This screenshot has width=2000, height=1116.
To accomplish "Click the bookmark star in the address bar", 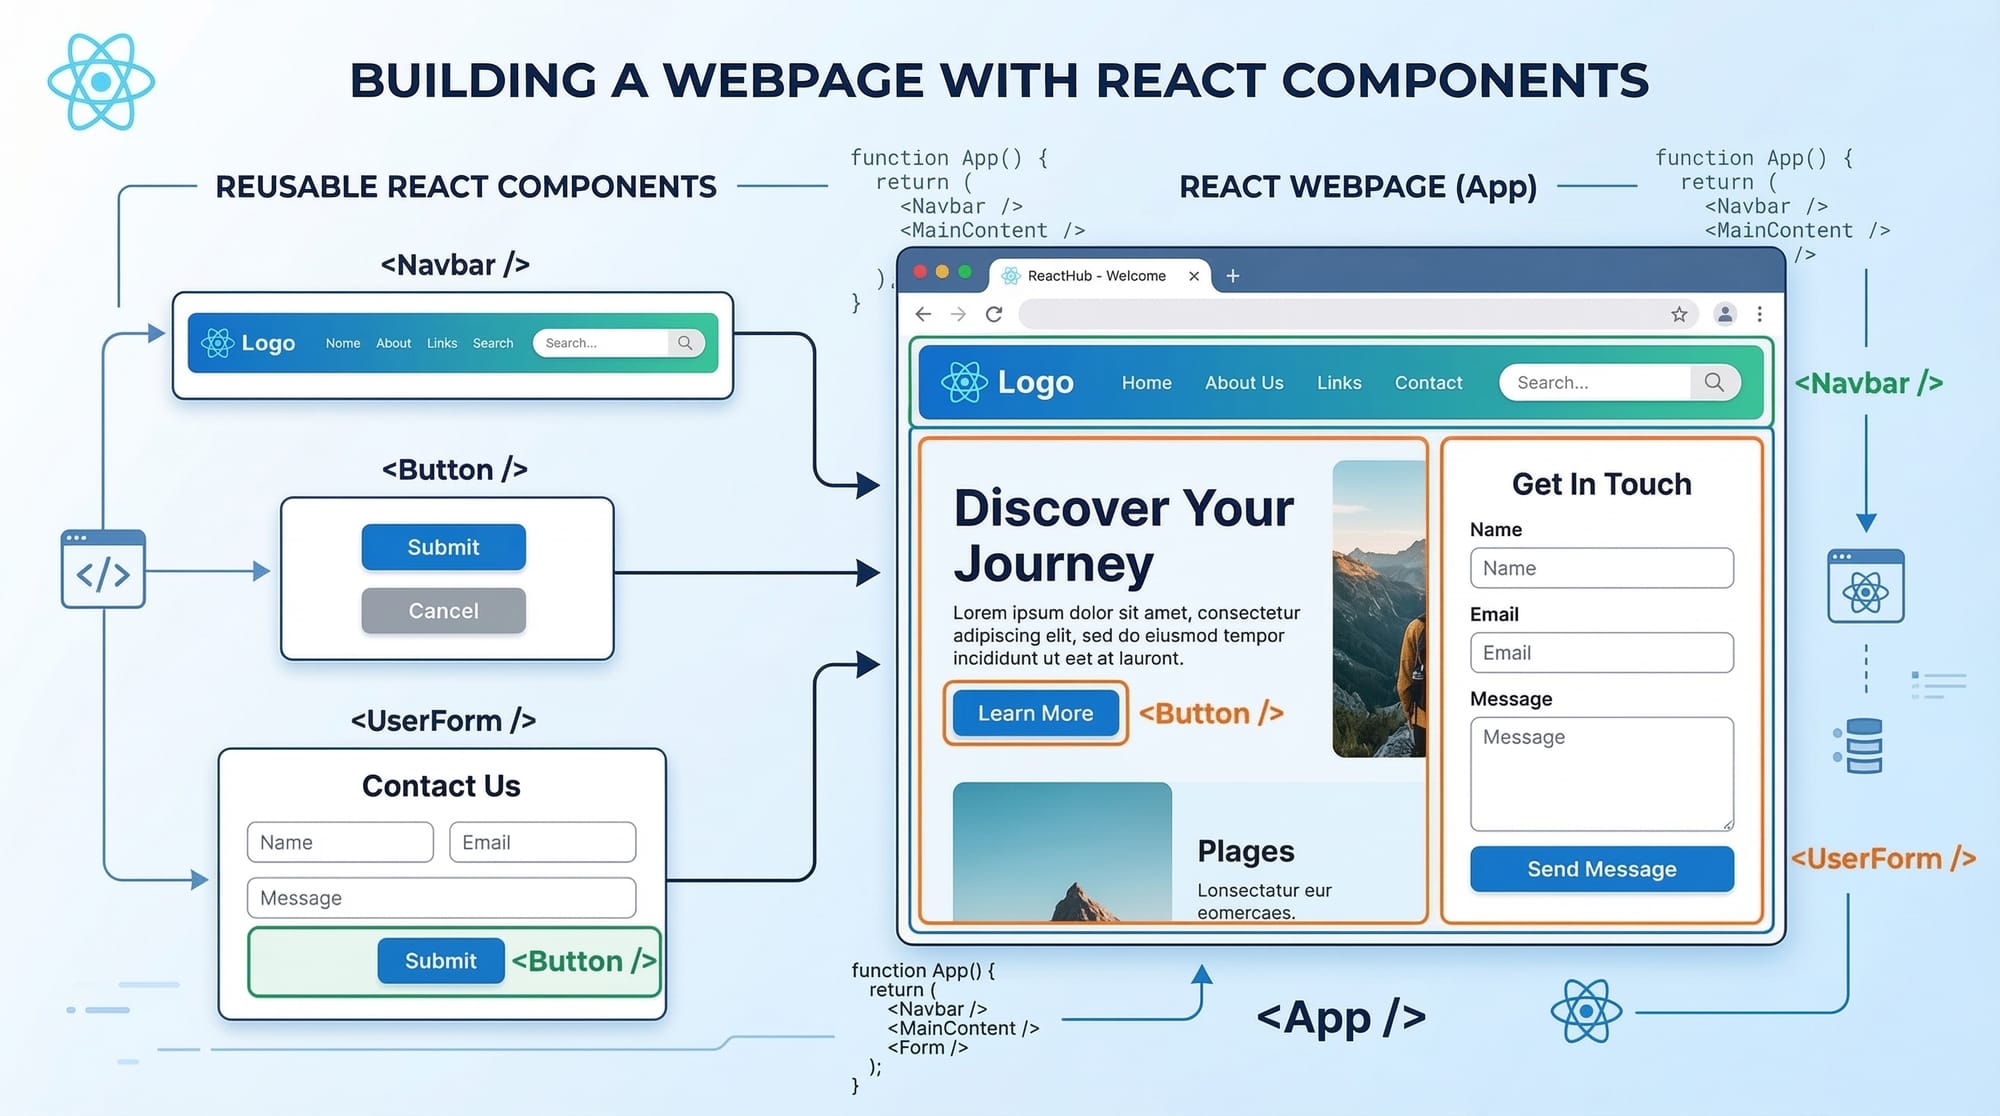I will [x=1676, y=313].
